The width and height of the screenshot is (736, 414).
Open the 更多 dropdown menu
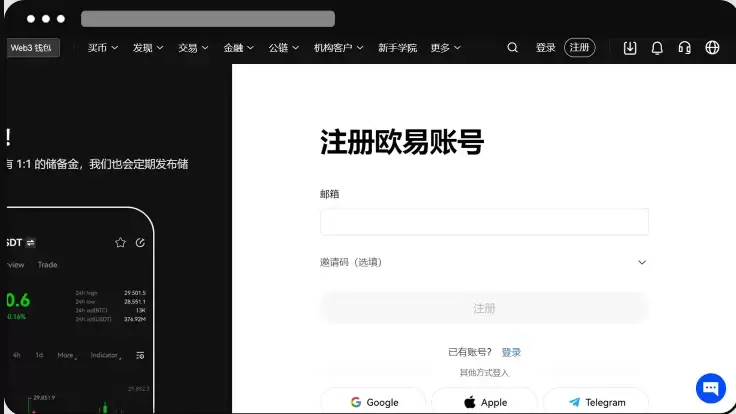point(445,47)
